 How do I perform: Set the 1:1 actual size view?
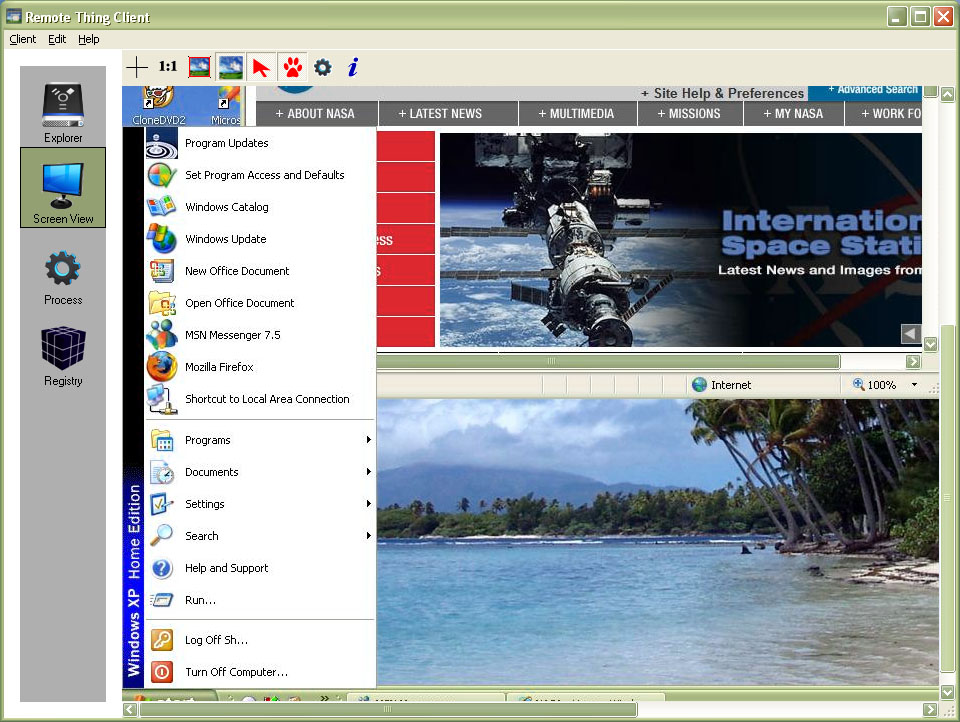(x=168, y=66)
